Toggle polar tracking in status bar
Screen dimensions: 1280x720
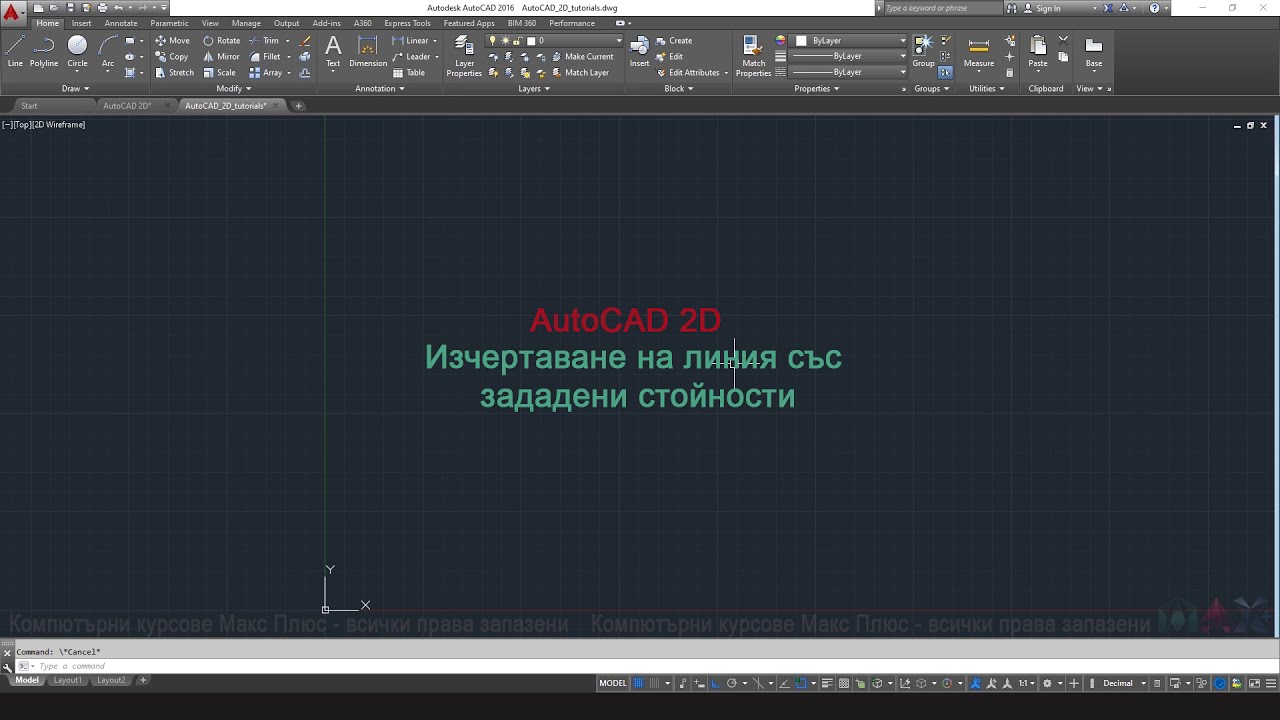732,684
